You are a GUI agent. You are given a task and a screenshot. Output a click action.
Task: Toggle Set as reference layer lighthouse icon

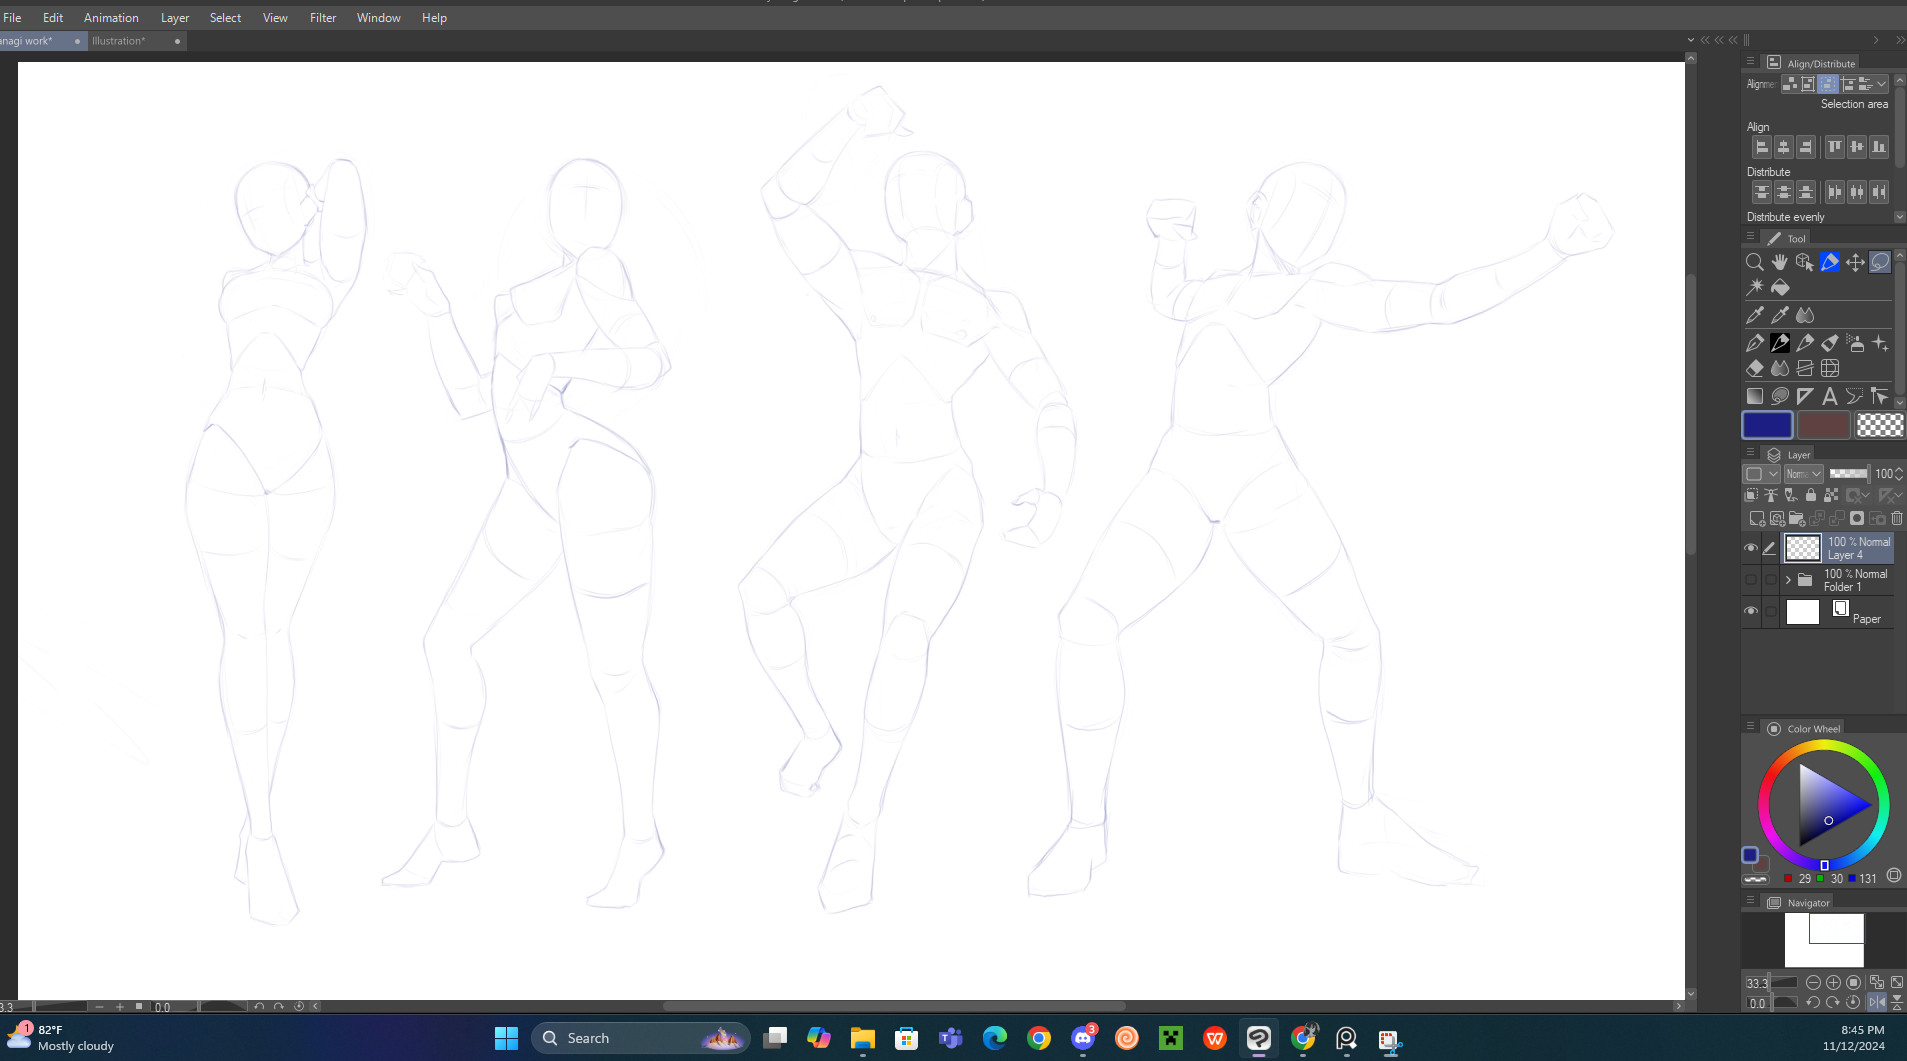tap(1770, 495)
